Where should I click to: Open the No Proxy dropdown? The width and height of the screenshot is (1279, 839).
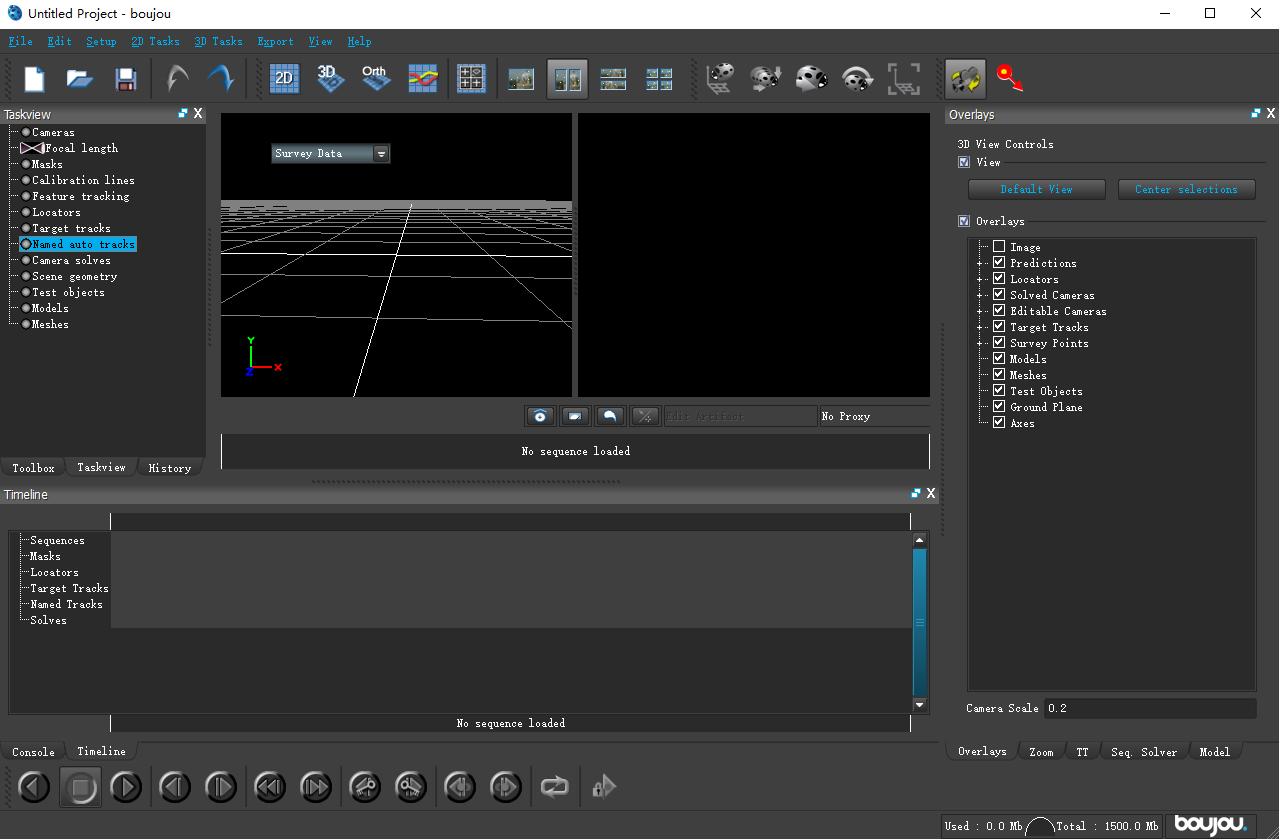[x=874, y=416]
